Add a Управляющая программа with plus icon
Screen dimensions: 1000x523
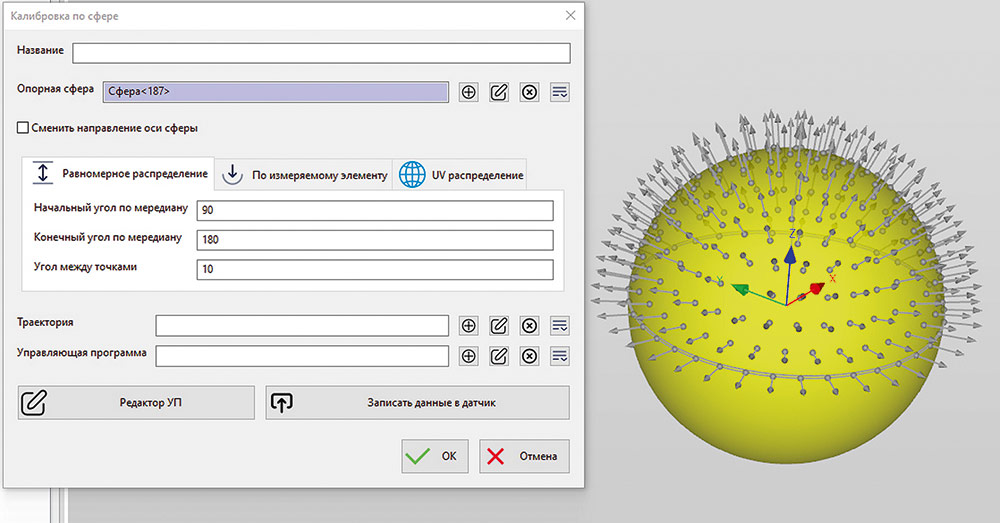click(x=469, y=356)
